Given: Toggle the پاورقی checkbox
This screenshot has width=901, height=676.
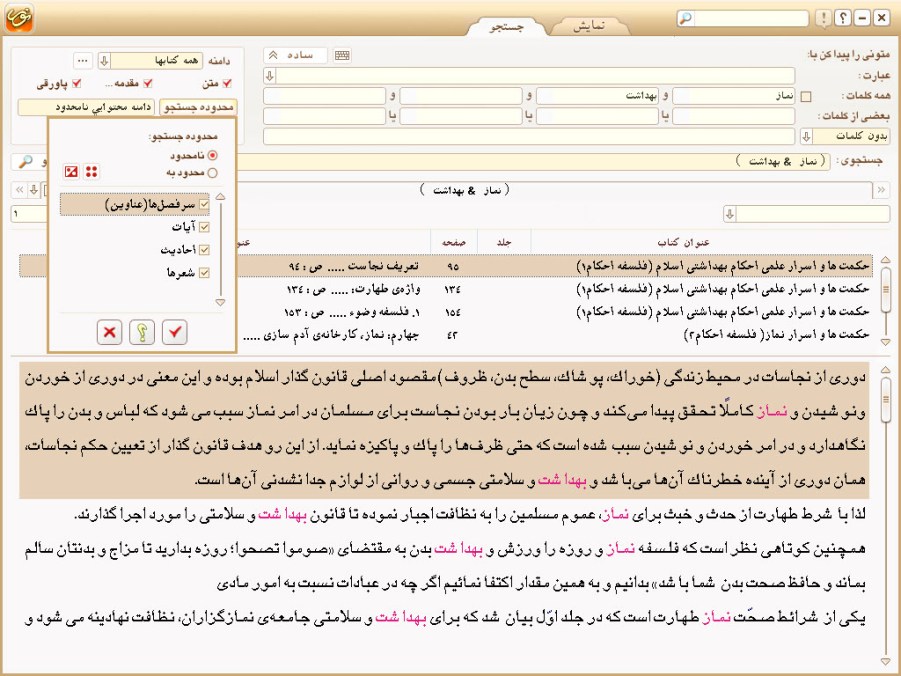Looking at the screenshot, I should point(76,84).
